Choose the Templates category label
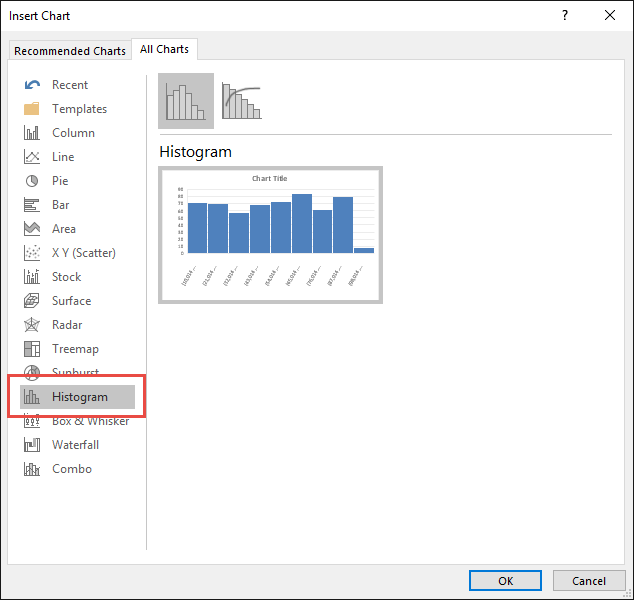 click(x=79, y=109)
